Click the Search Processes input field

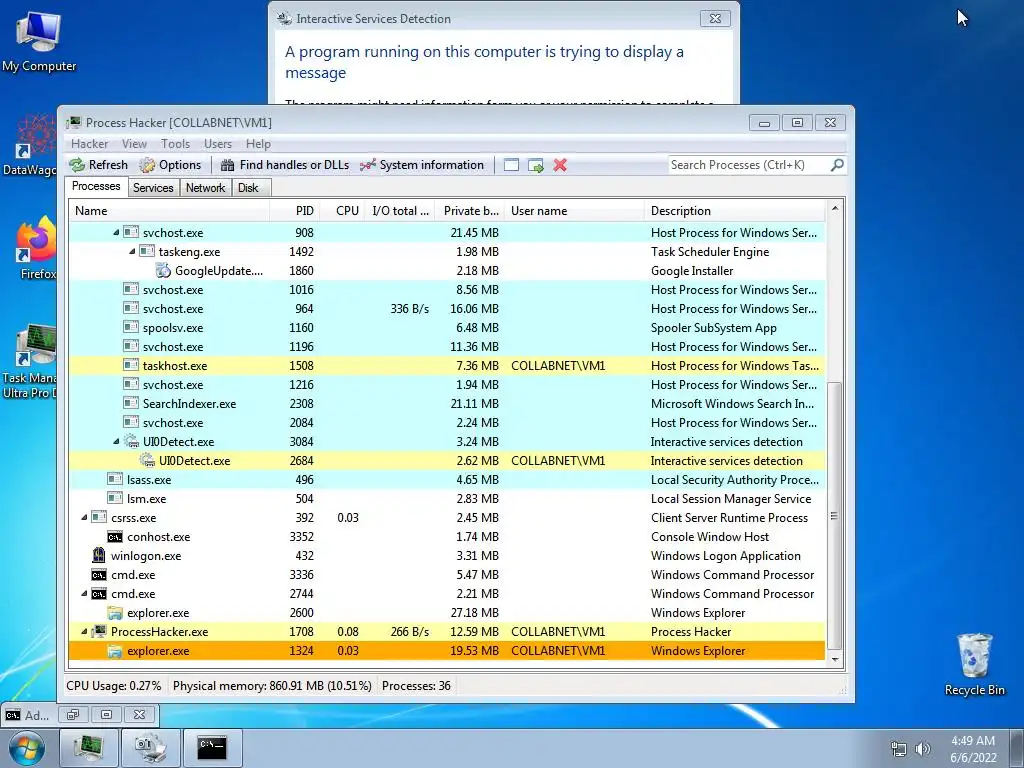coord(748,165)
